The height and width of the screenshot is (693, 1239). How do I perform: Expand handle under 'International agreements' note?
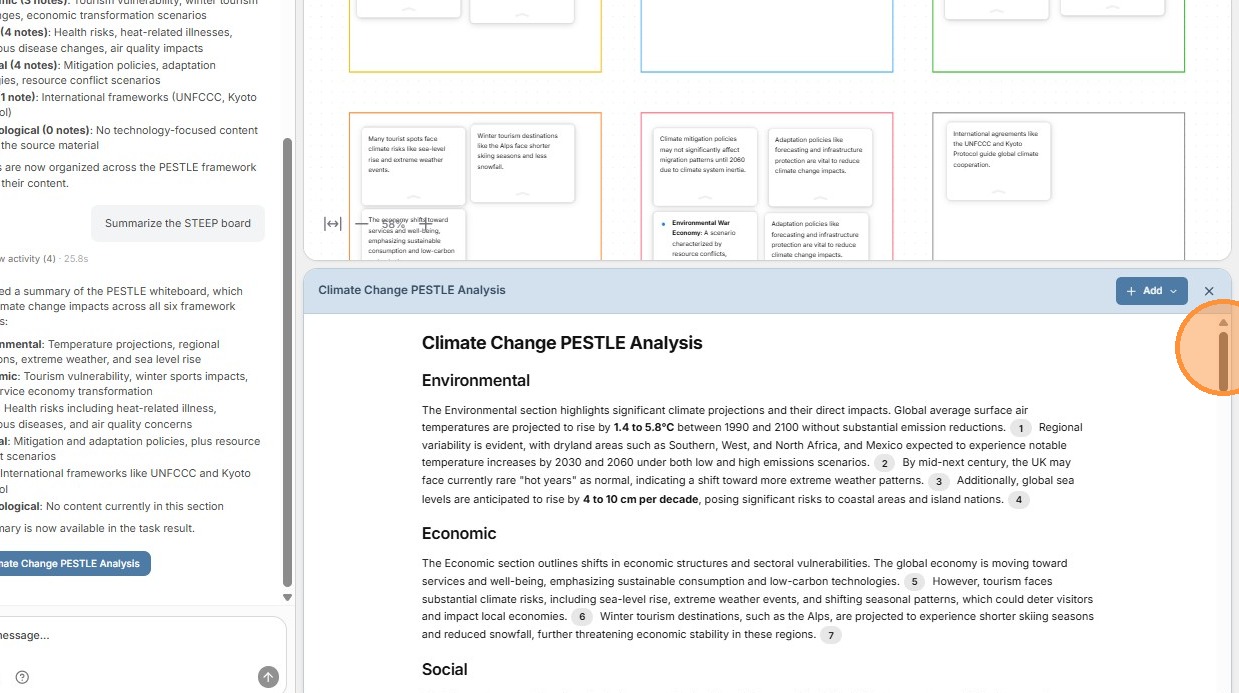point(997,194)
